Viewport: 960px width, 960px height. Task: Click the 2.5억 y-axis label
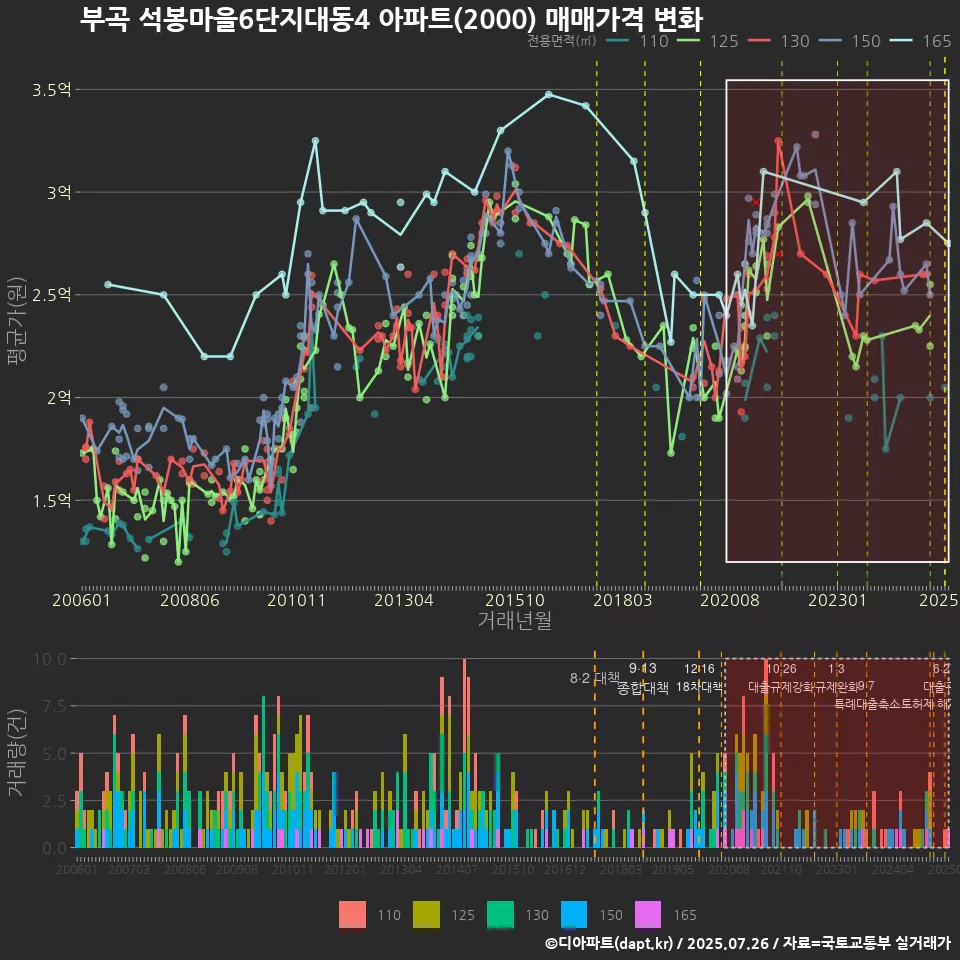52,295
